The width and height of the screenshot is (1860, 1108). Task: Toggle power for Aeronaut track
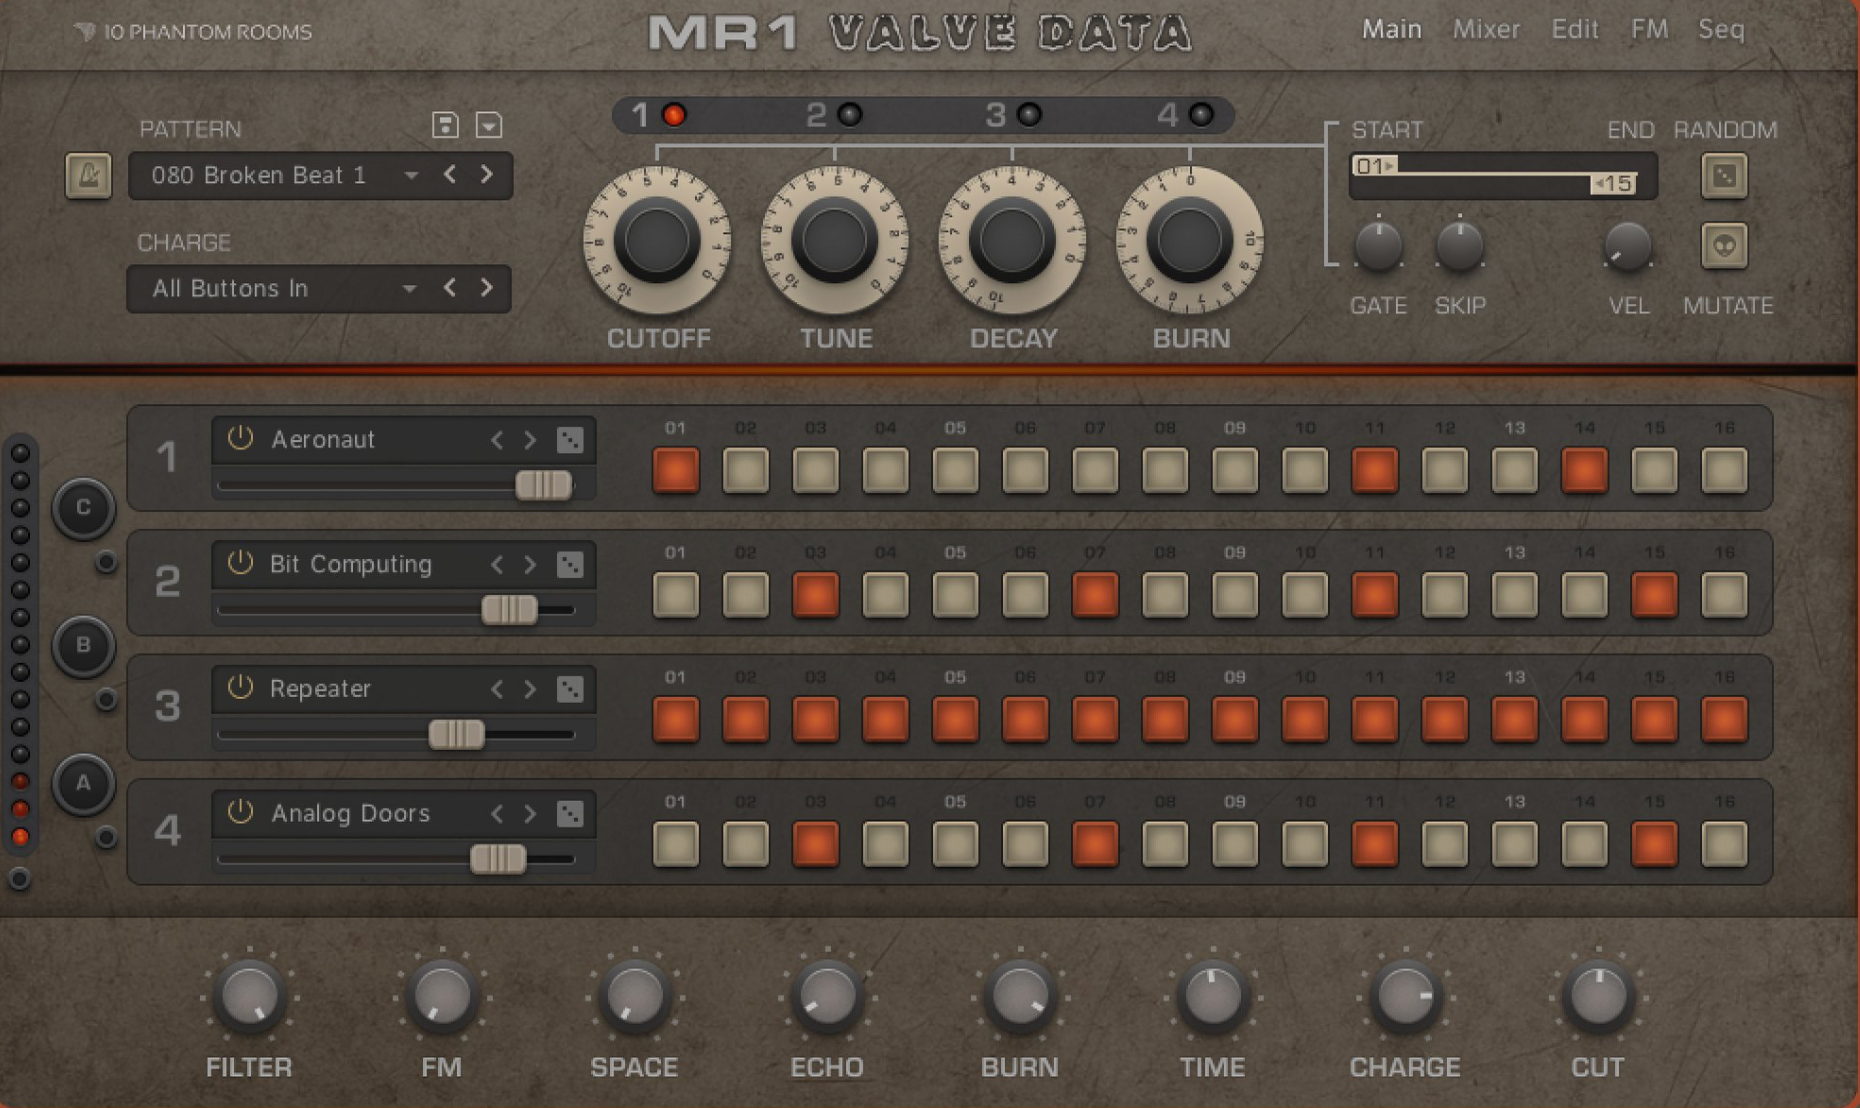240,438
